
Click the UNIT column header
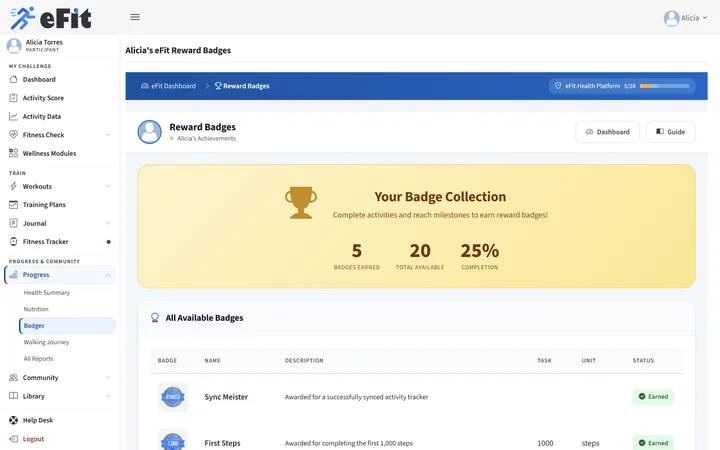point(588,360)
